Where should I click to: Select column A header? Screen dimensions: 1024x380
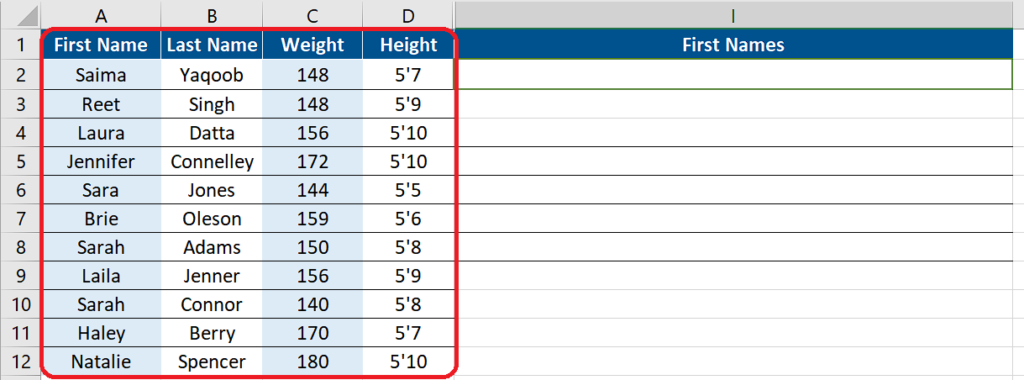[101, 16]
